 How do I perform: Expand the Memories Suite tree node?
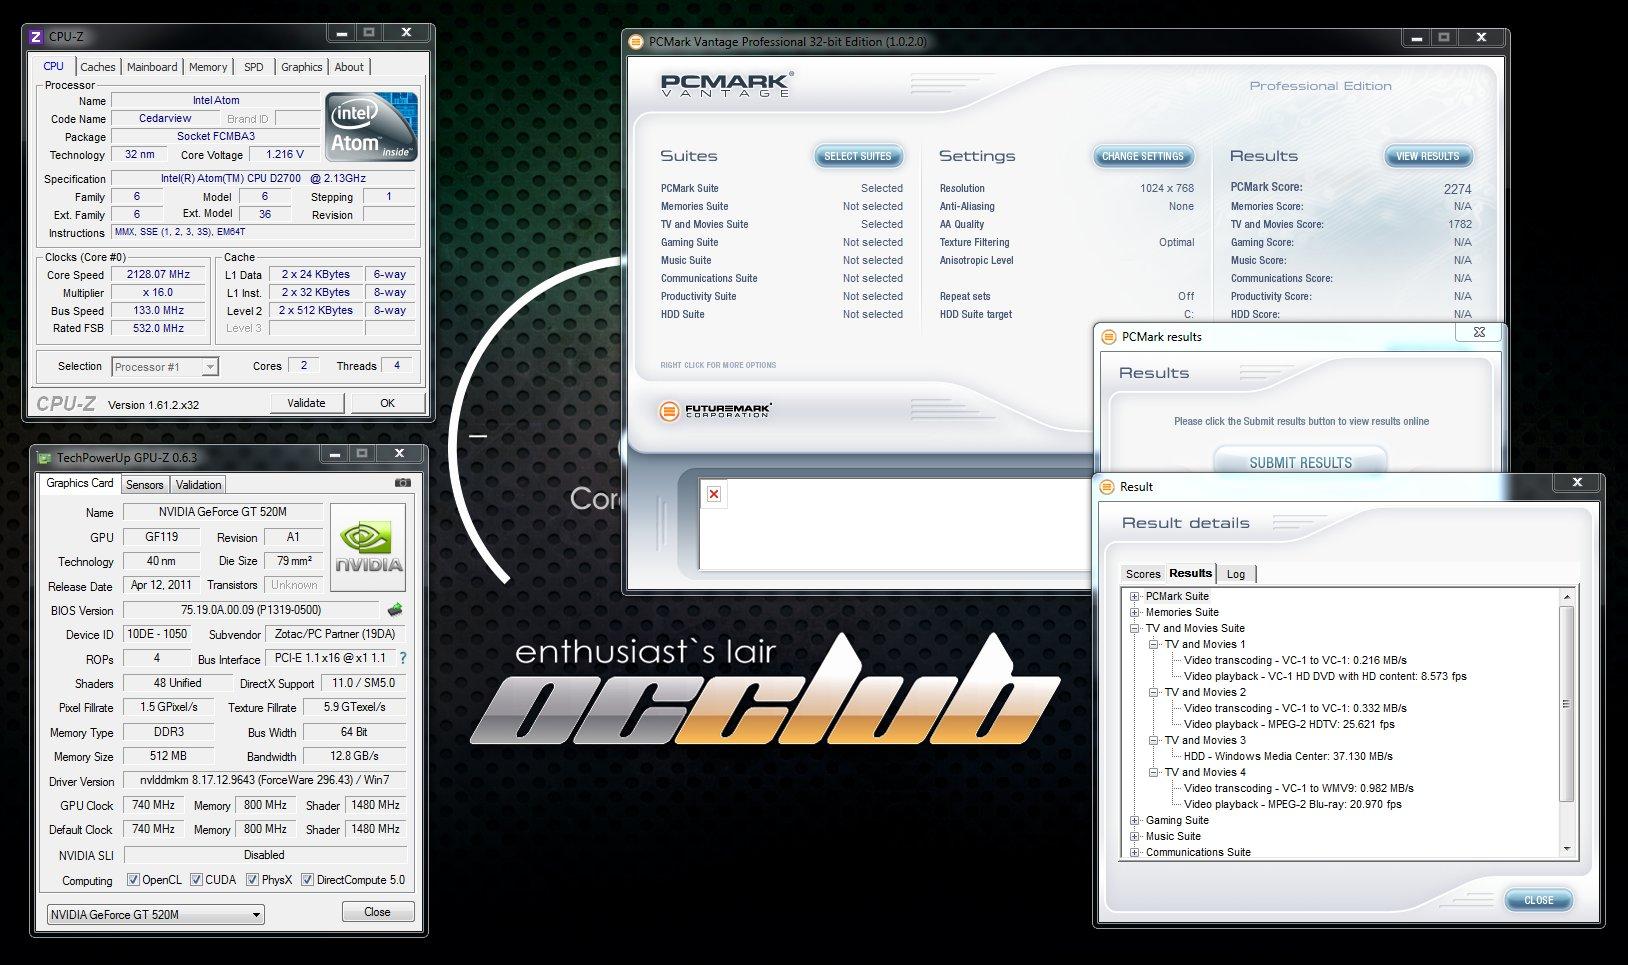tap(1135, 613)
